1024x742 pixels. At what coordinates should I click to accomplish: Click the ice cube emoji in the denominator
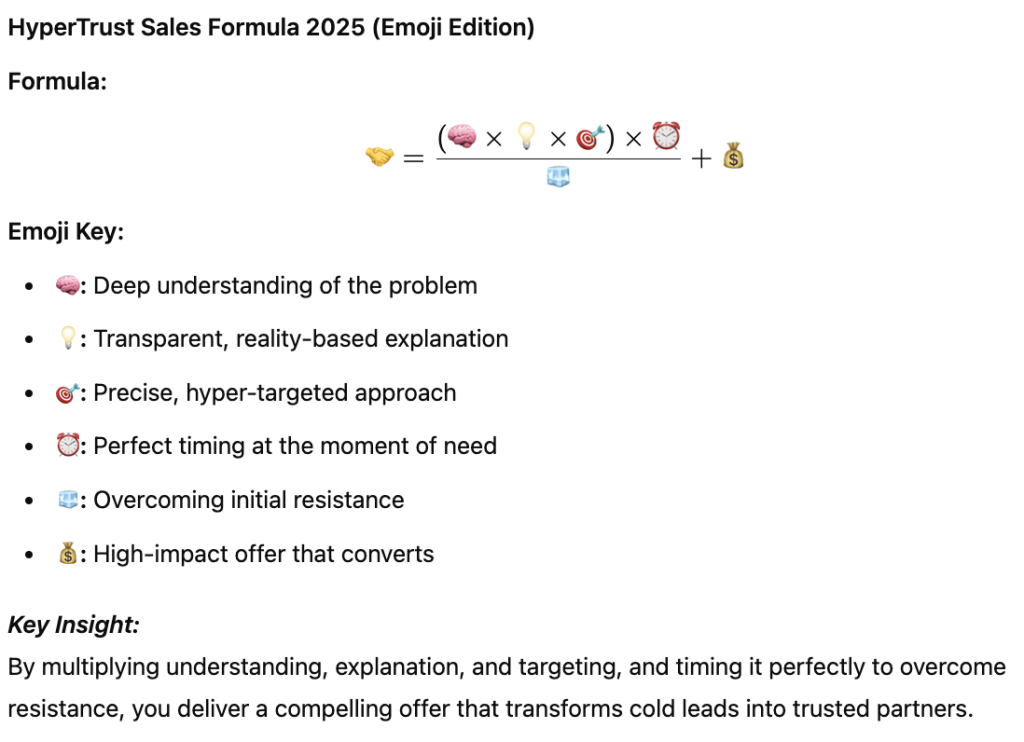558,176
